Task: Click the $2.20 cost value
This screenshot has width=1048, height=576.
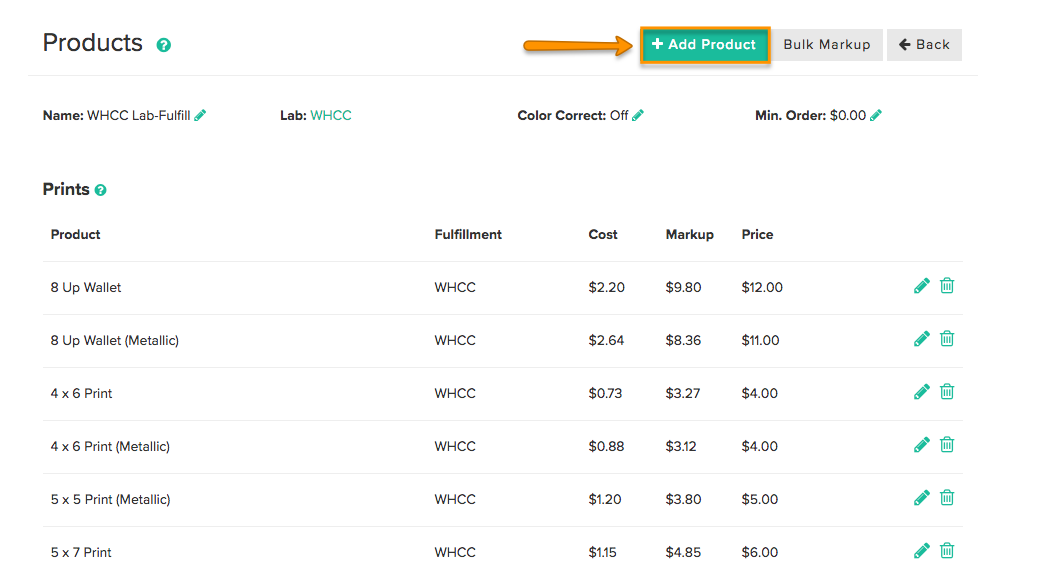Action: pyautogui.click(x=606, y=287)
